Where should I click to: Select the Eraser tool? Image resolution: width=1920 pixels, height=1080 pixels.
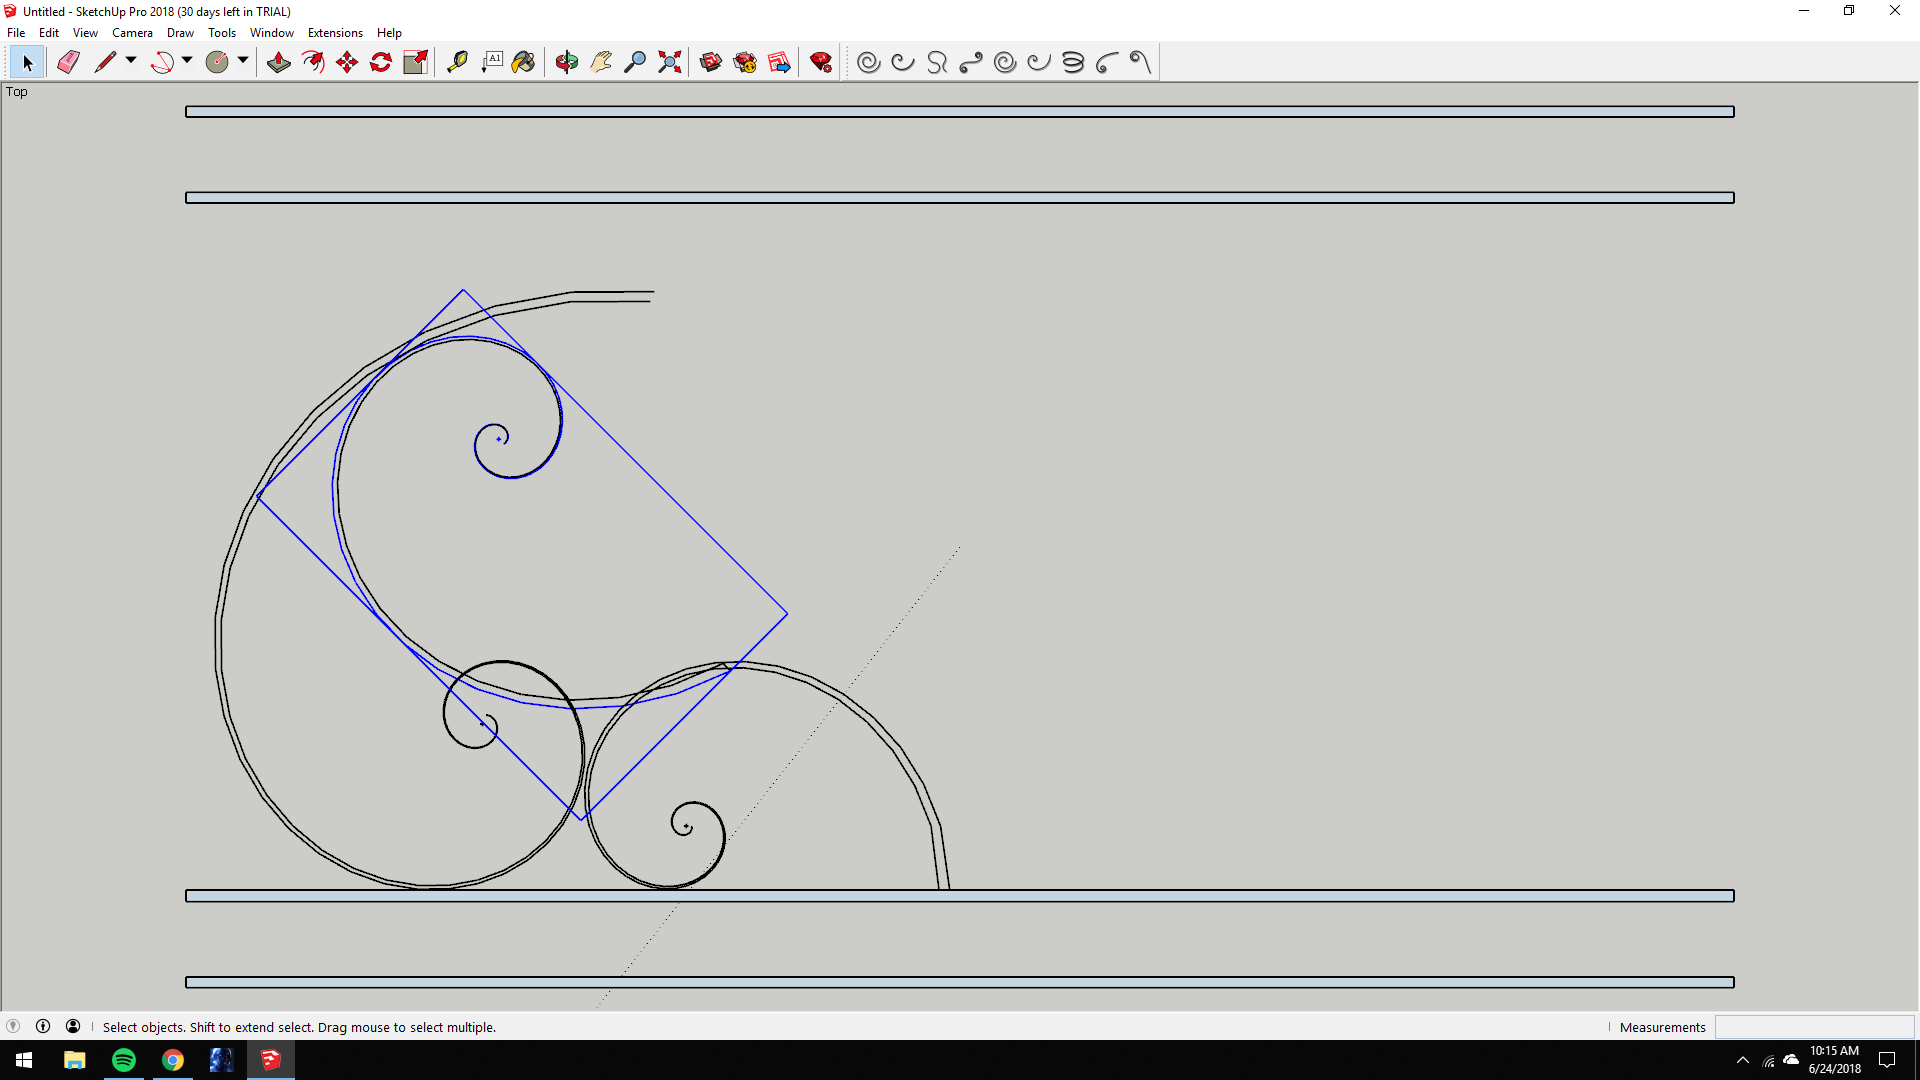pyautogui.click(x=68, y=62)
